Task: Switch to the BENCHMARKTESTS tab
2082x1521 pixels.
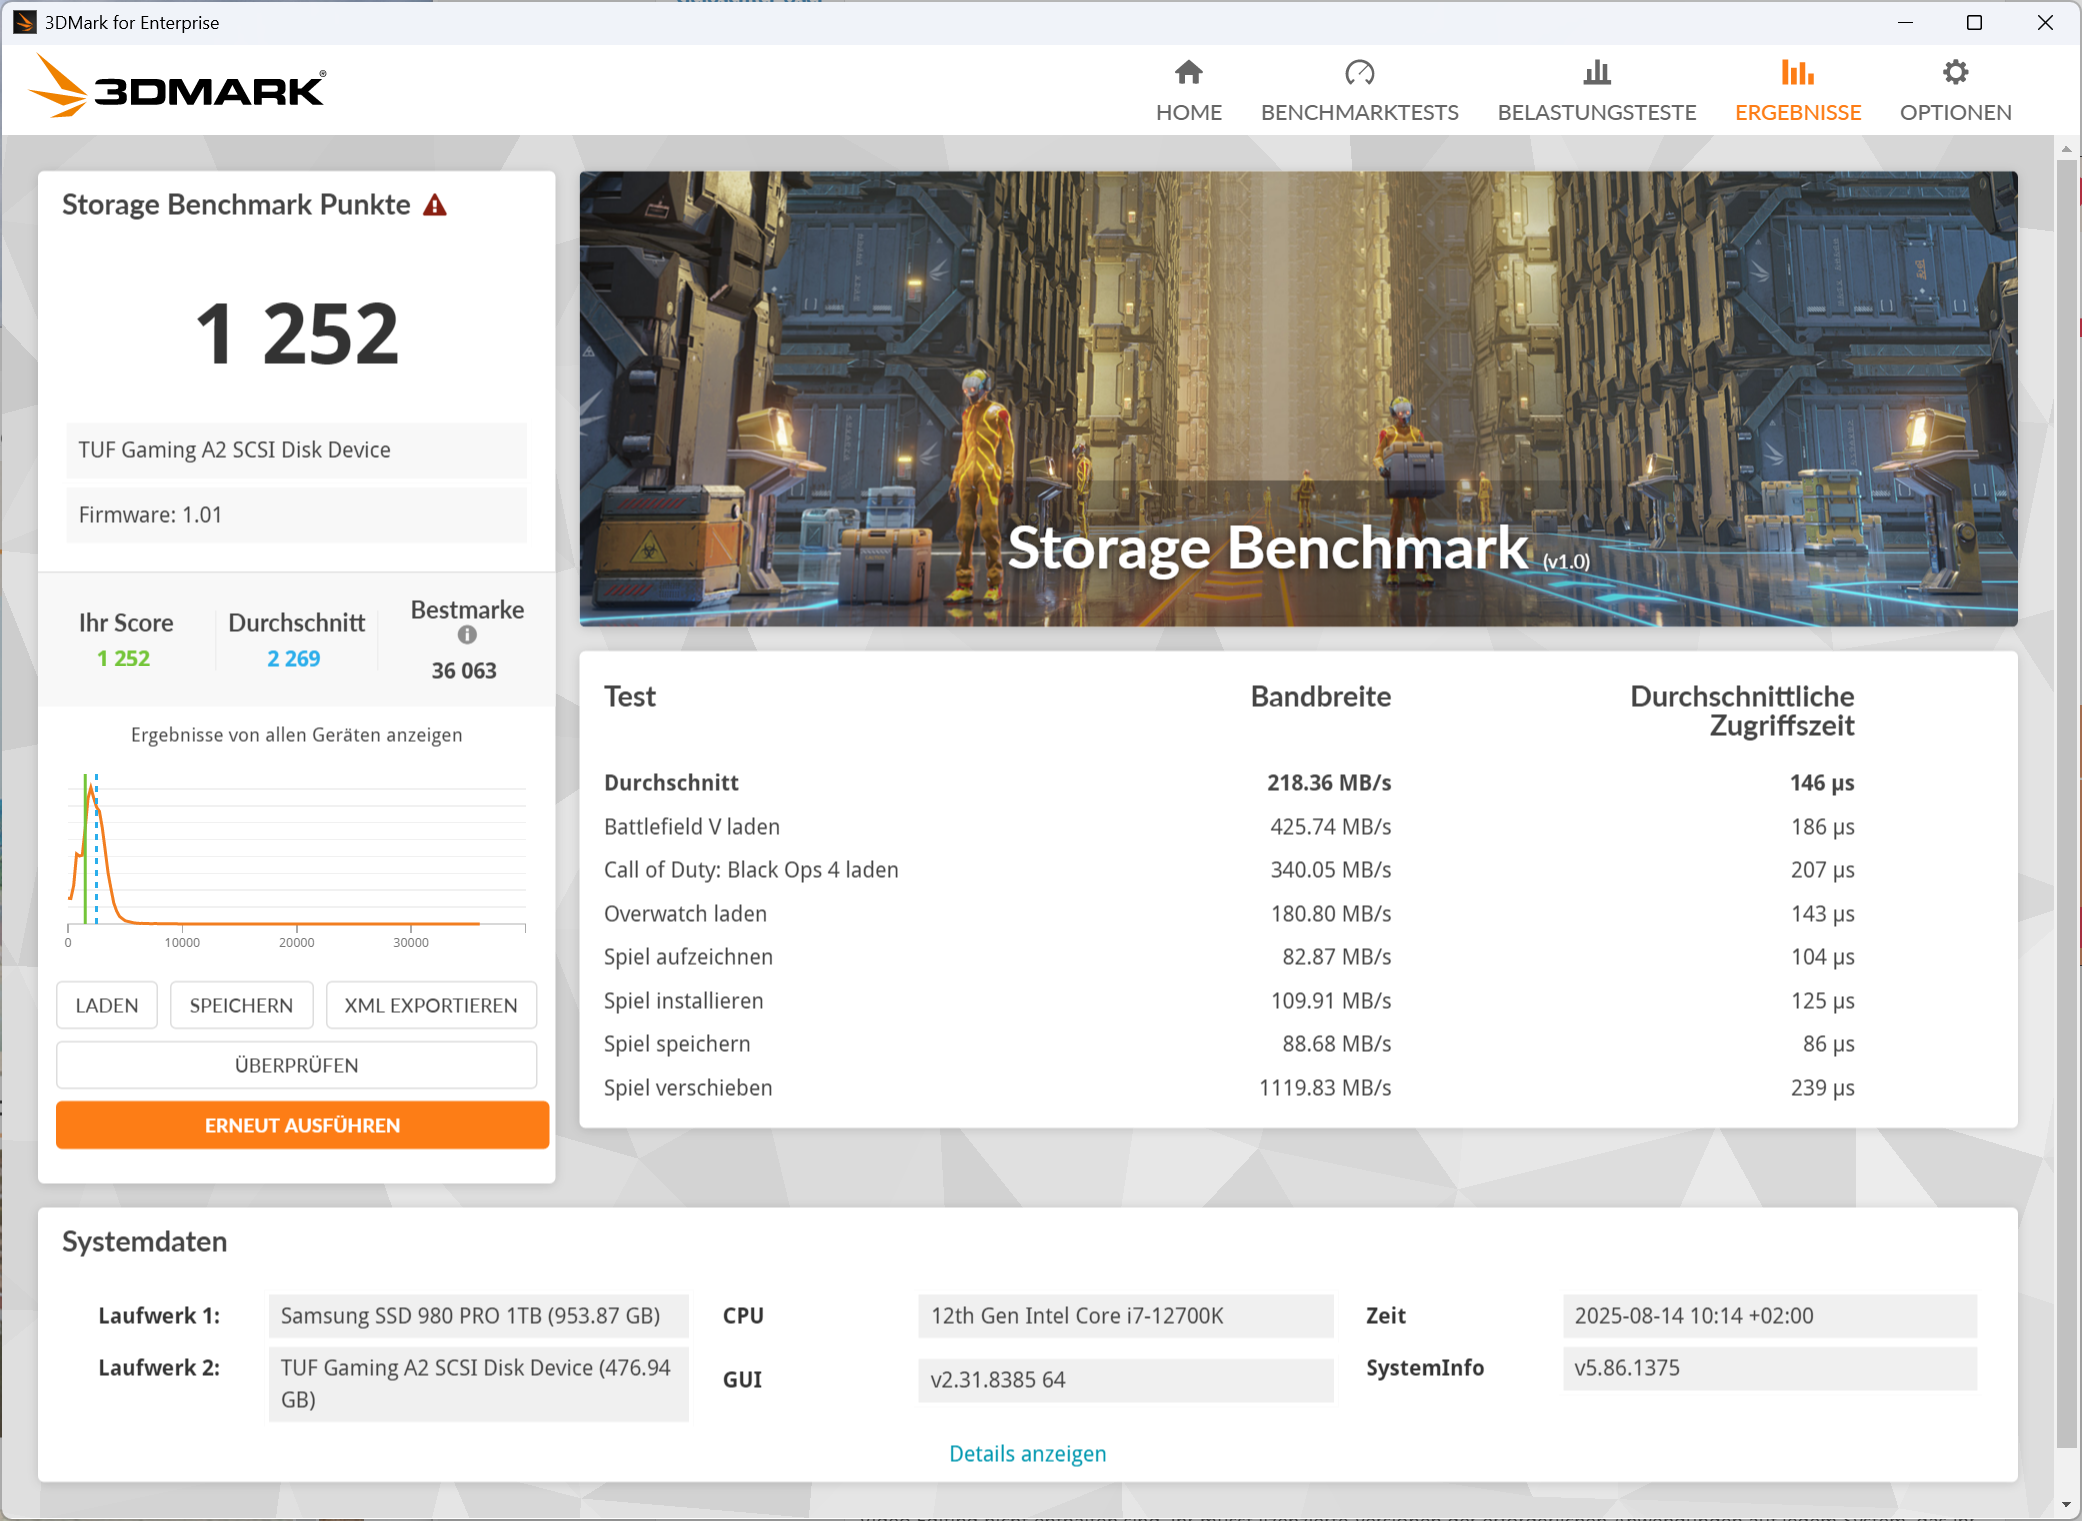Action: point(1359,112)
